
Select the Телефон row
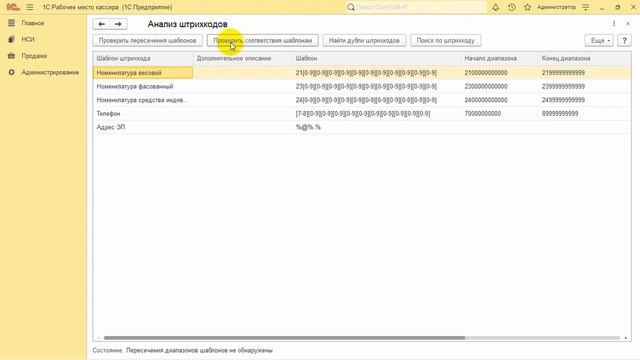pyautogui.click(x=362, y=113)
